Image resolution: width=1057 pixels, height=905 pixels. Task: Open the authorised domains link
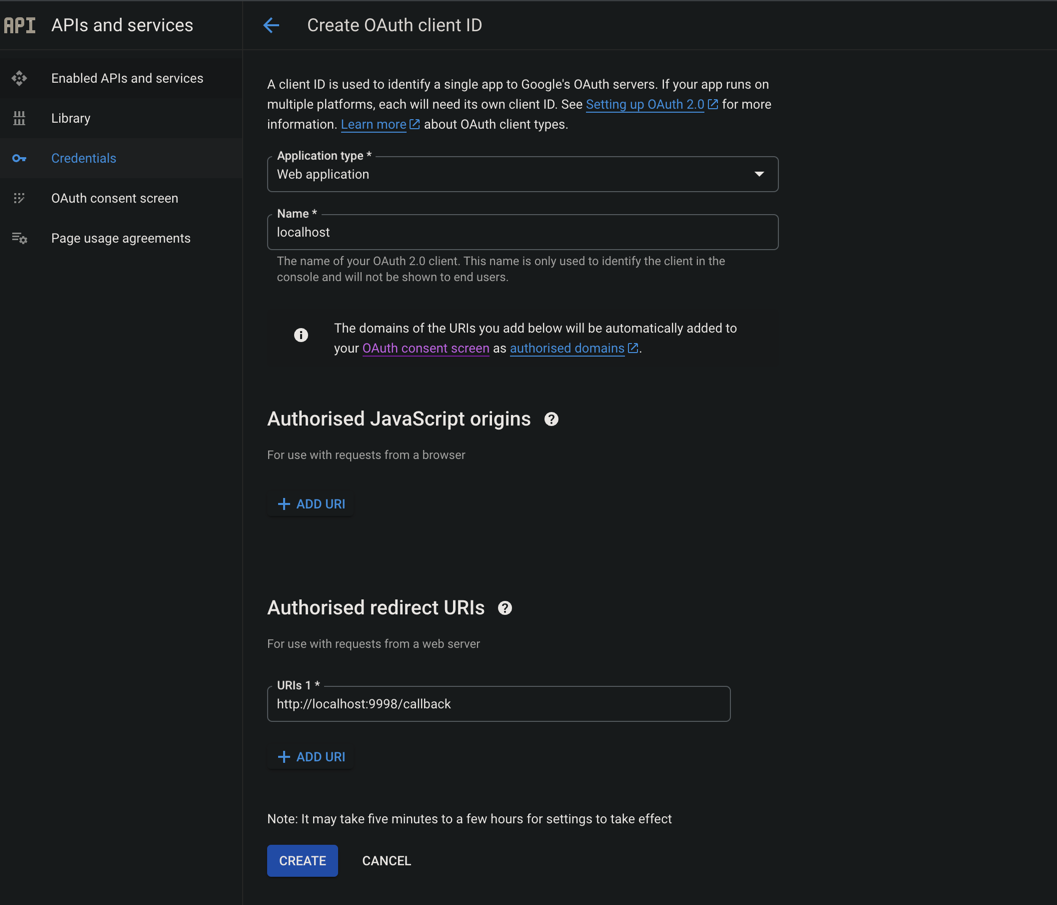(567, 348)
